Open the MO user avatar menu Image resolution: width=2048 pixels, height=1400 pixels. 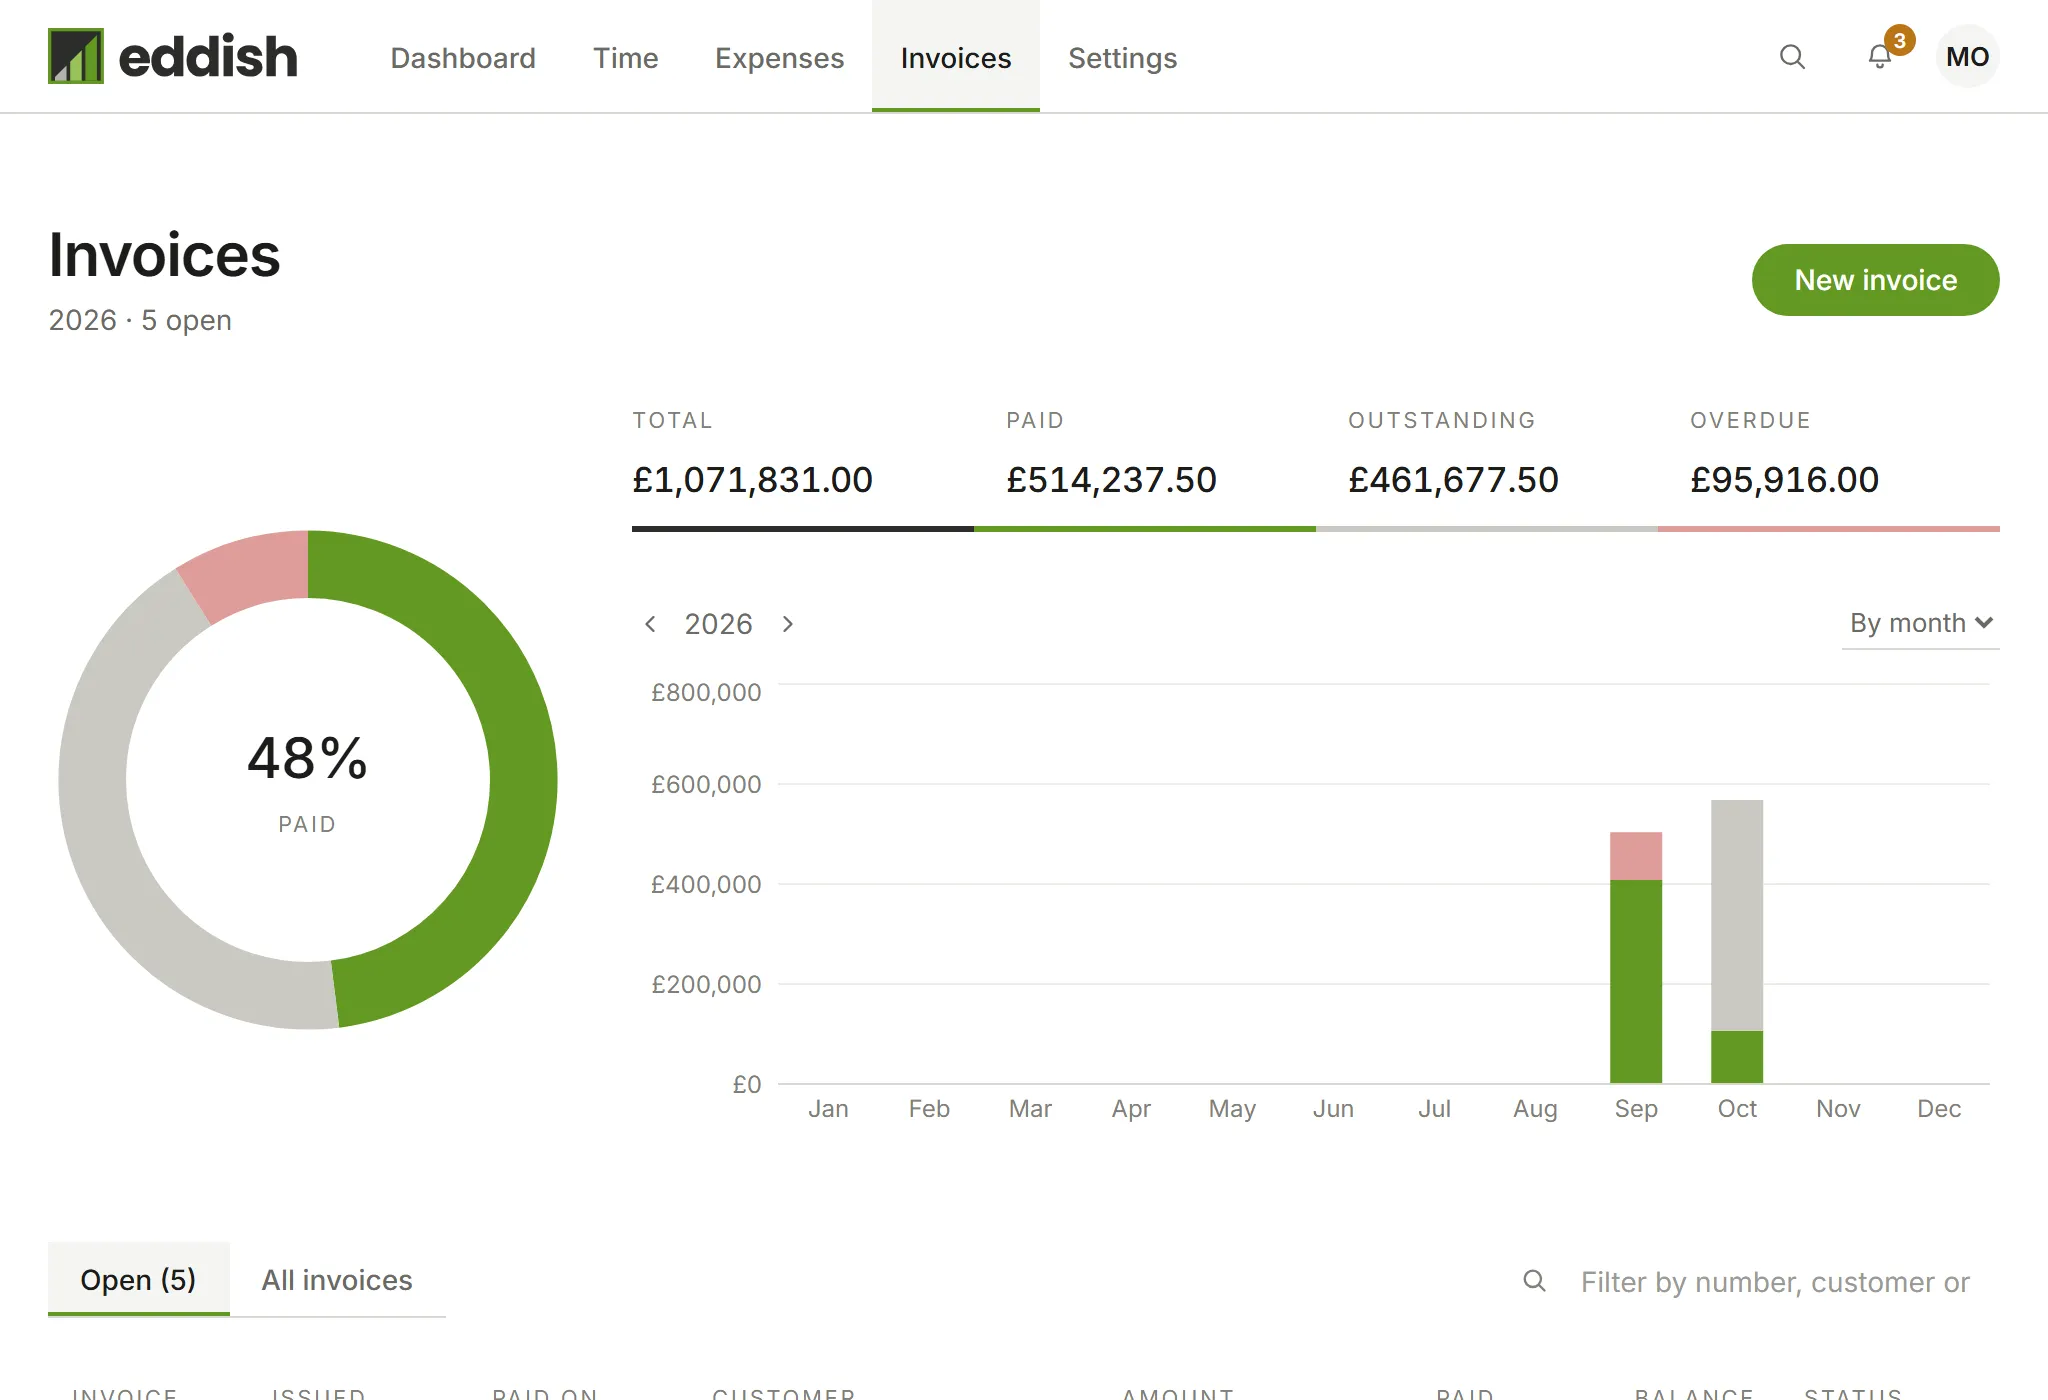1967,57
